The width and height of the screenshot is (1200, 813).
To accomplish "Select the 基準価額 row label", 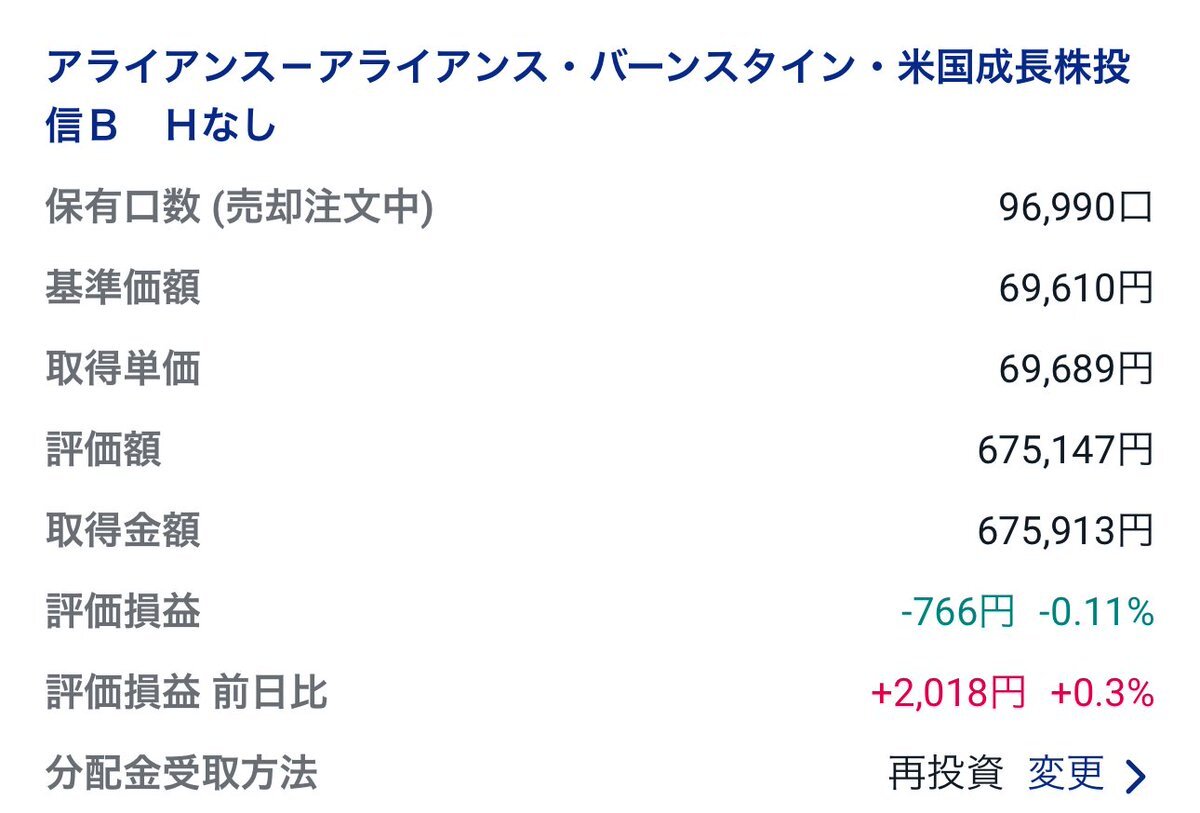I will pyautogui.click(x=123, y=288).
